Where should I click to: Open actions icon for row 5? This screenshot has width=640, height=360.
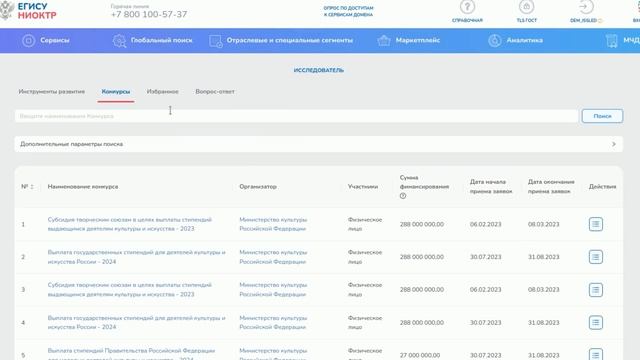pyautogui.click(x=596, y=354)
